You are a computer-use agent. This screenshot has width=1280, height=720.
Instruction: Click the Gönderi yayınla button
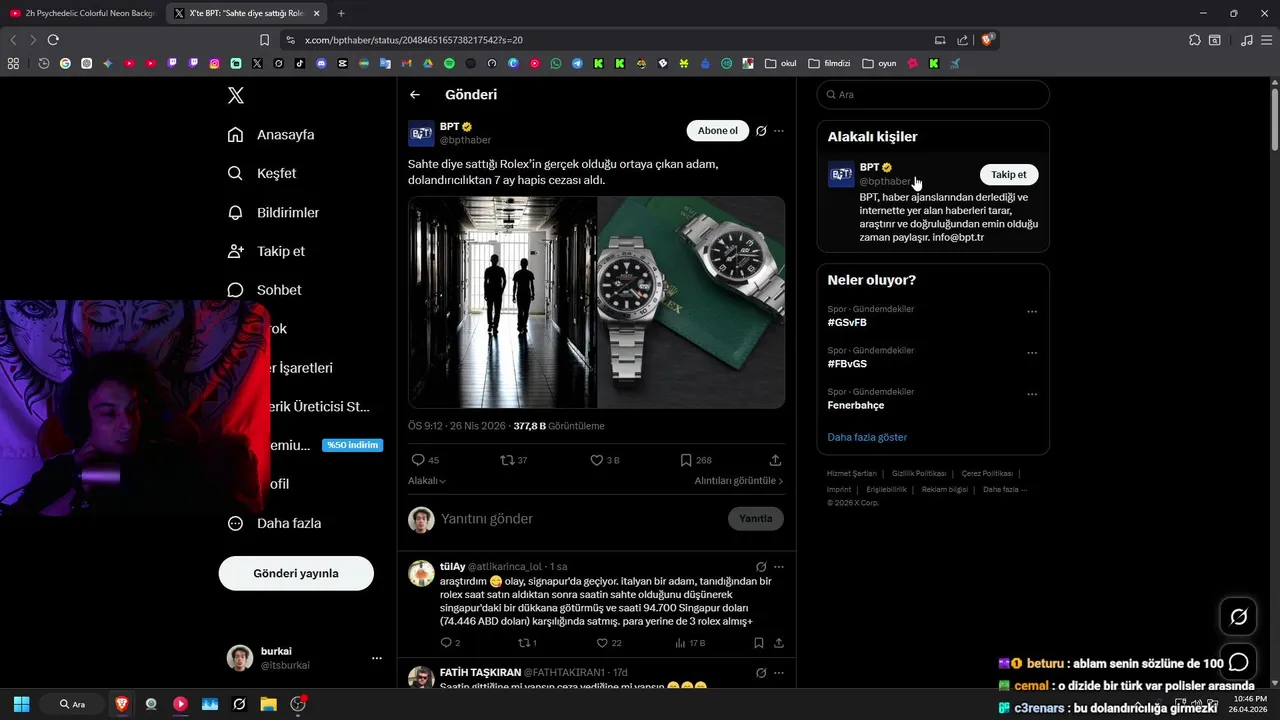(x=296, y=573)
